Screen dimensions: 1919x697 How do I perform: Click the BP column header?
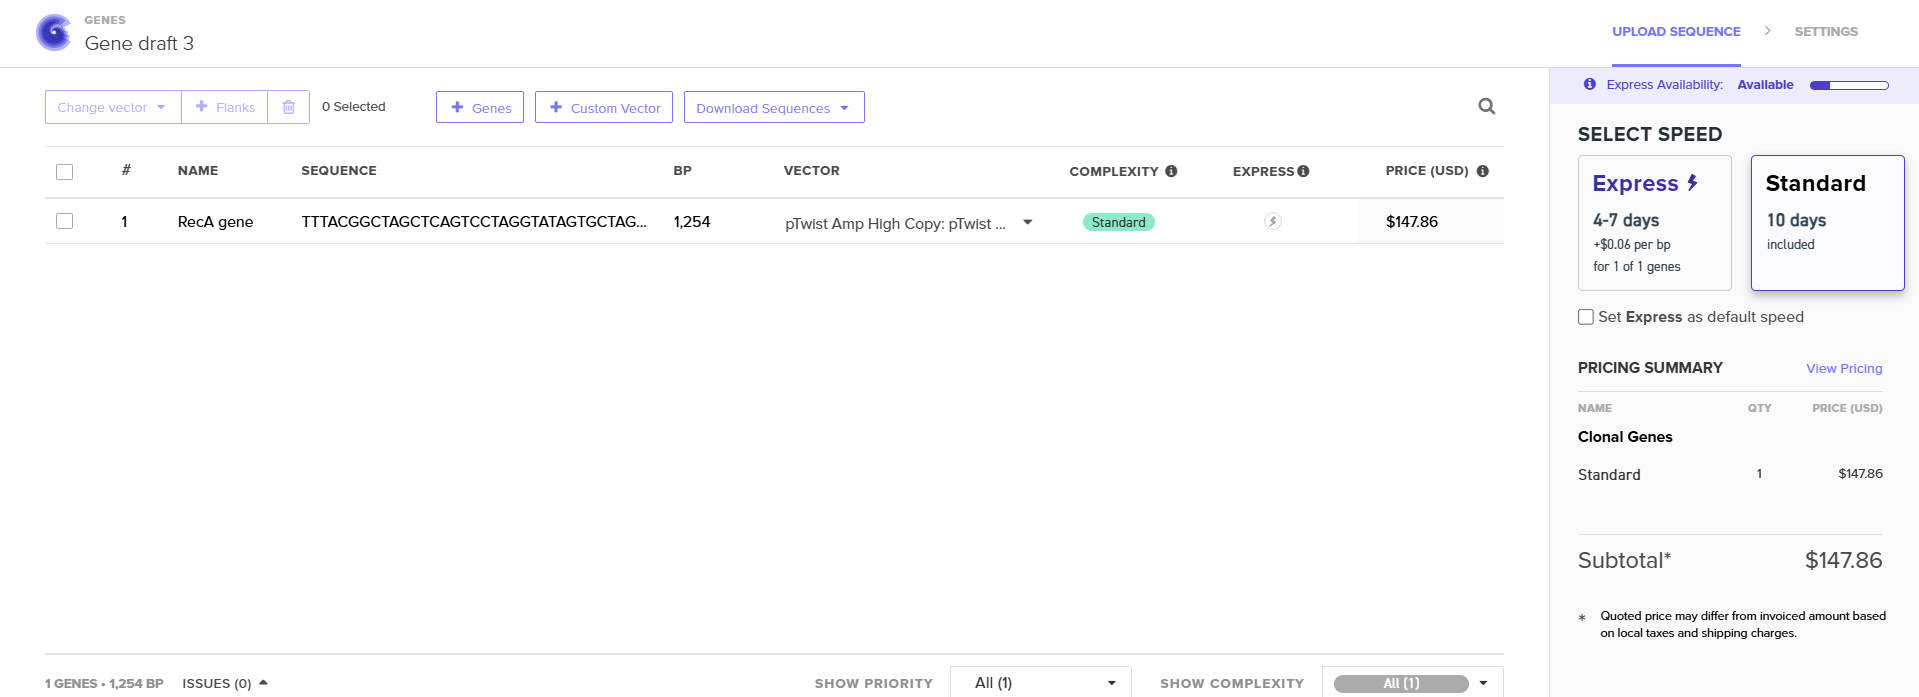(x=682, y=171)
